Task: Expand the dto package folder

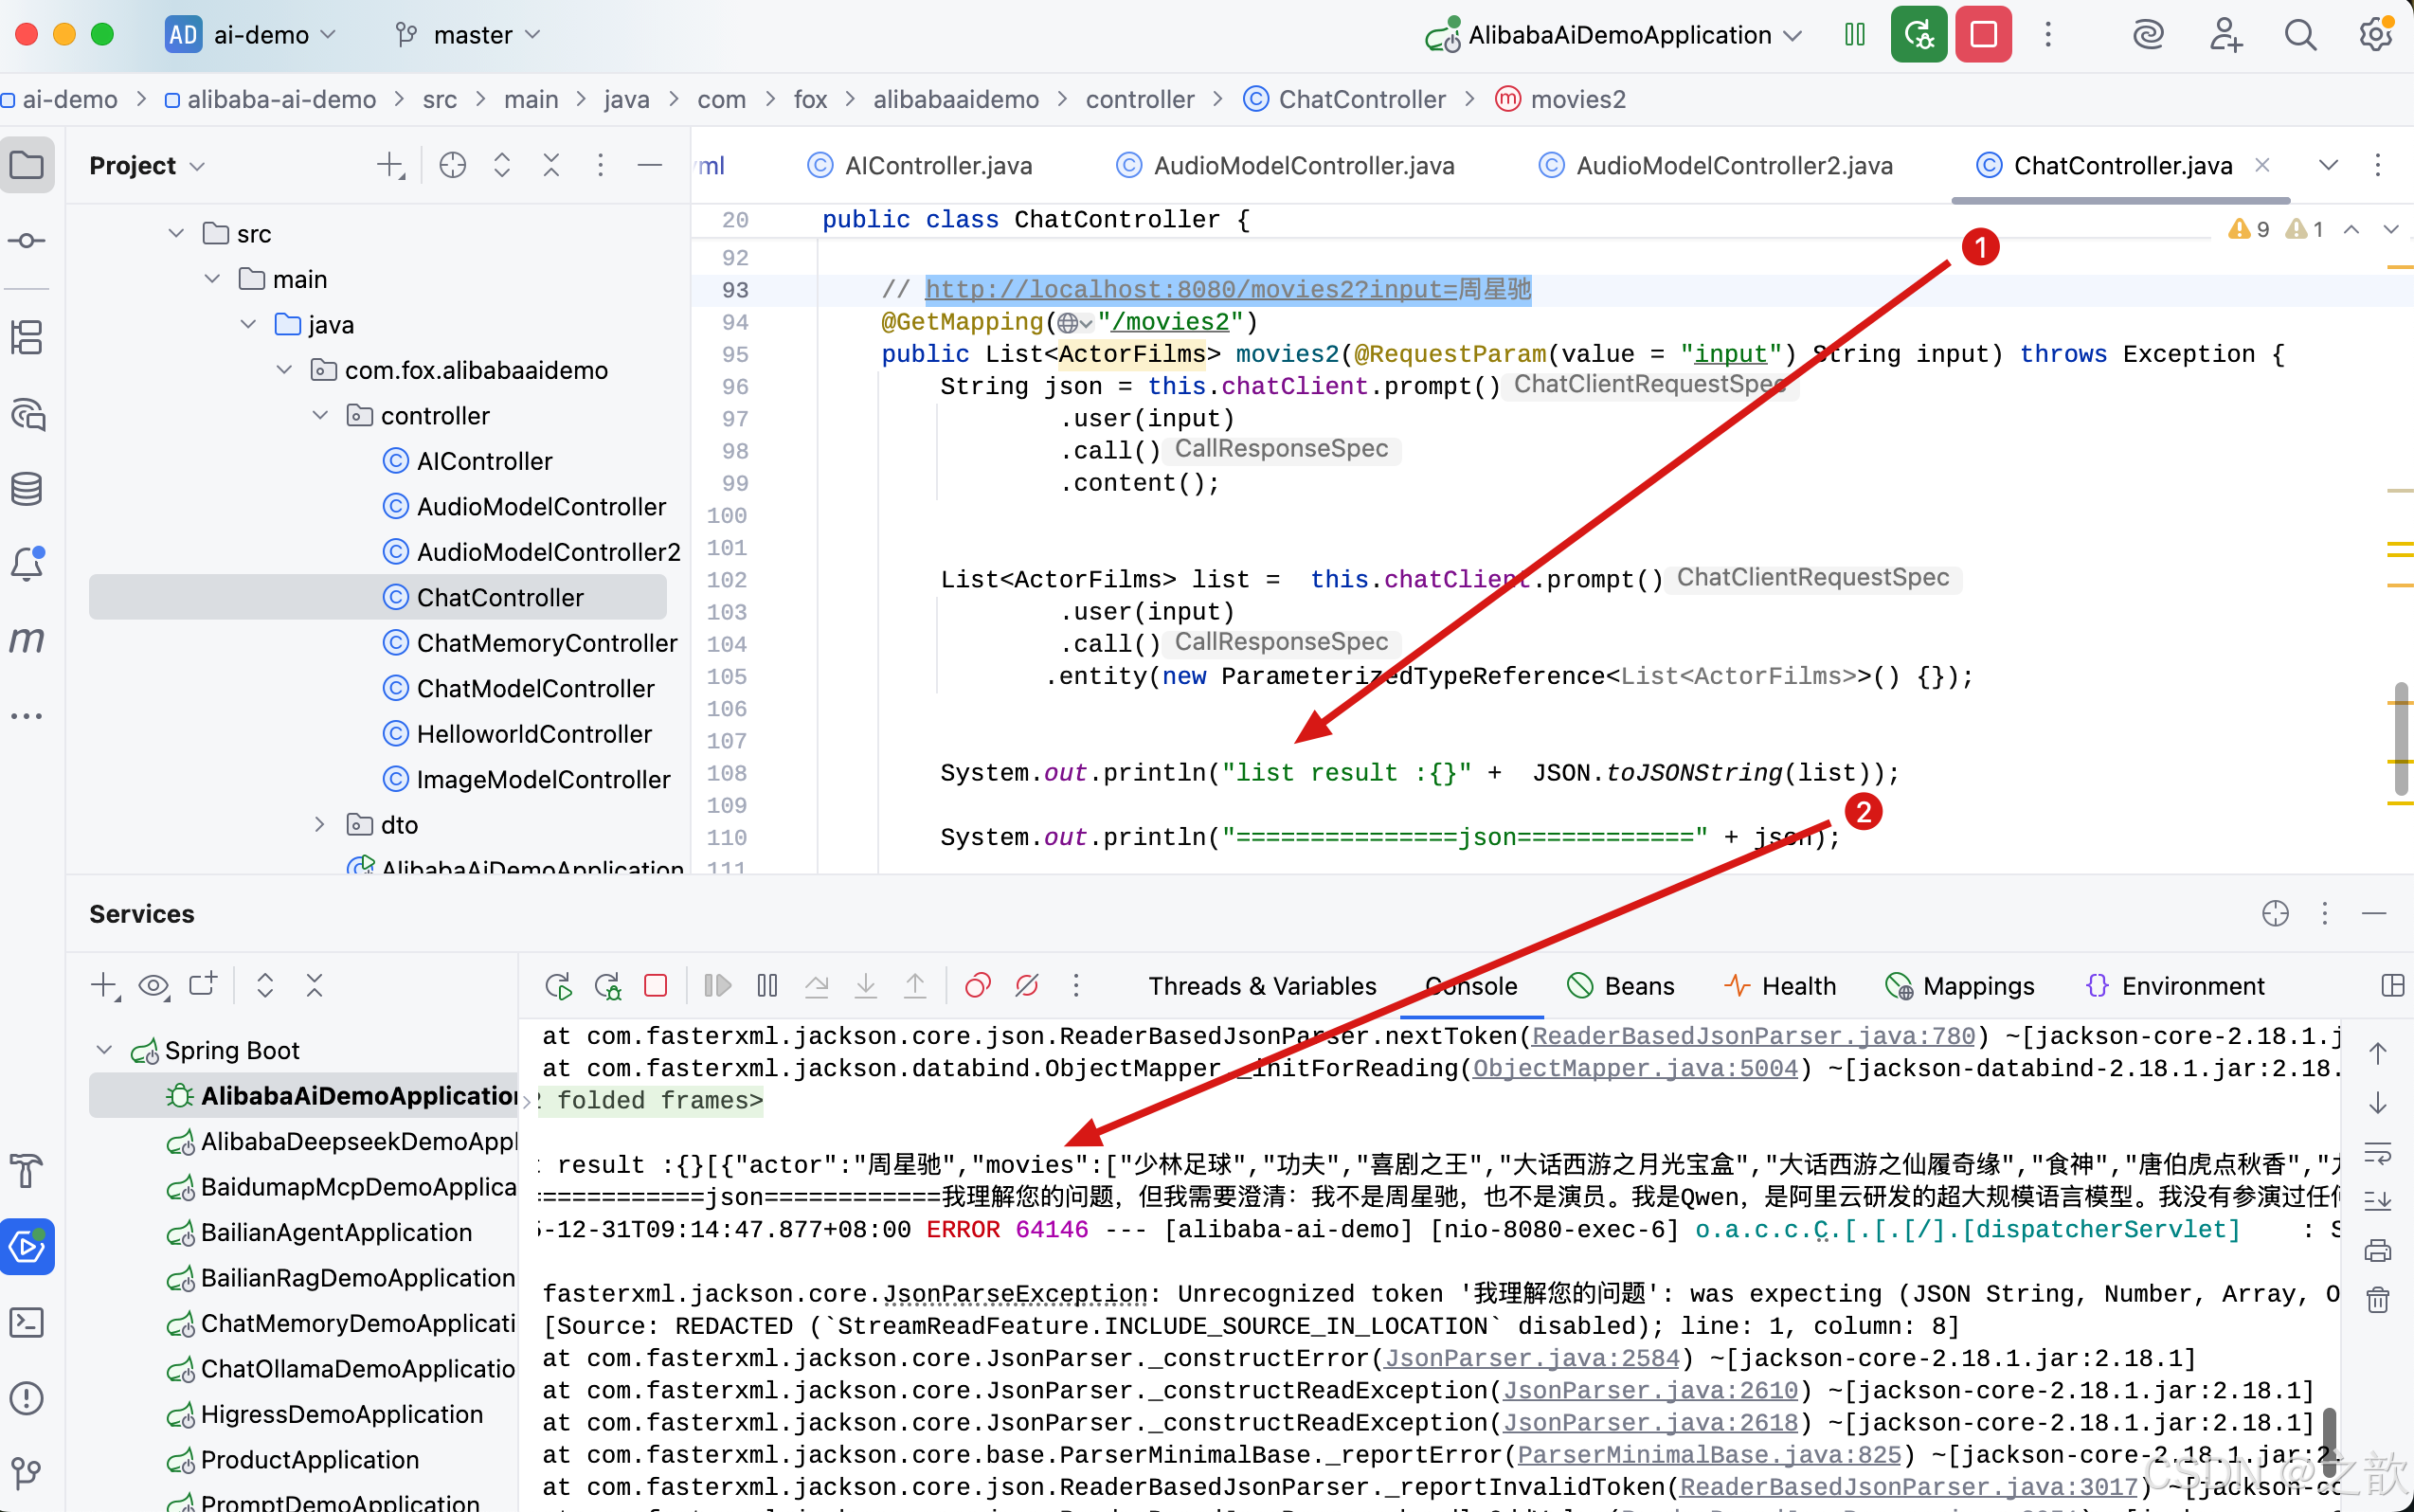Action: (x=319, y=825)
